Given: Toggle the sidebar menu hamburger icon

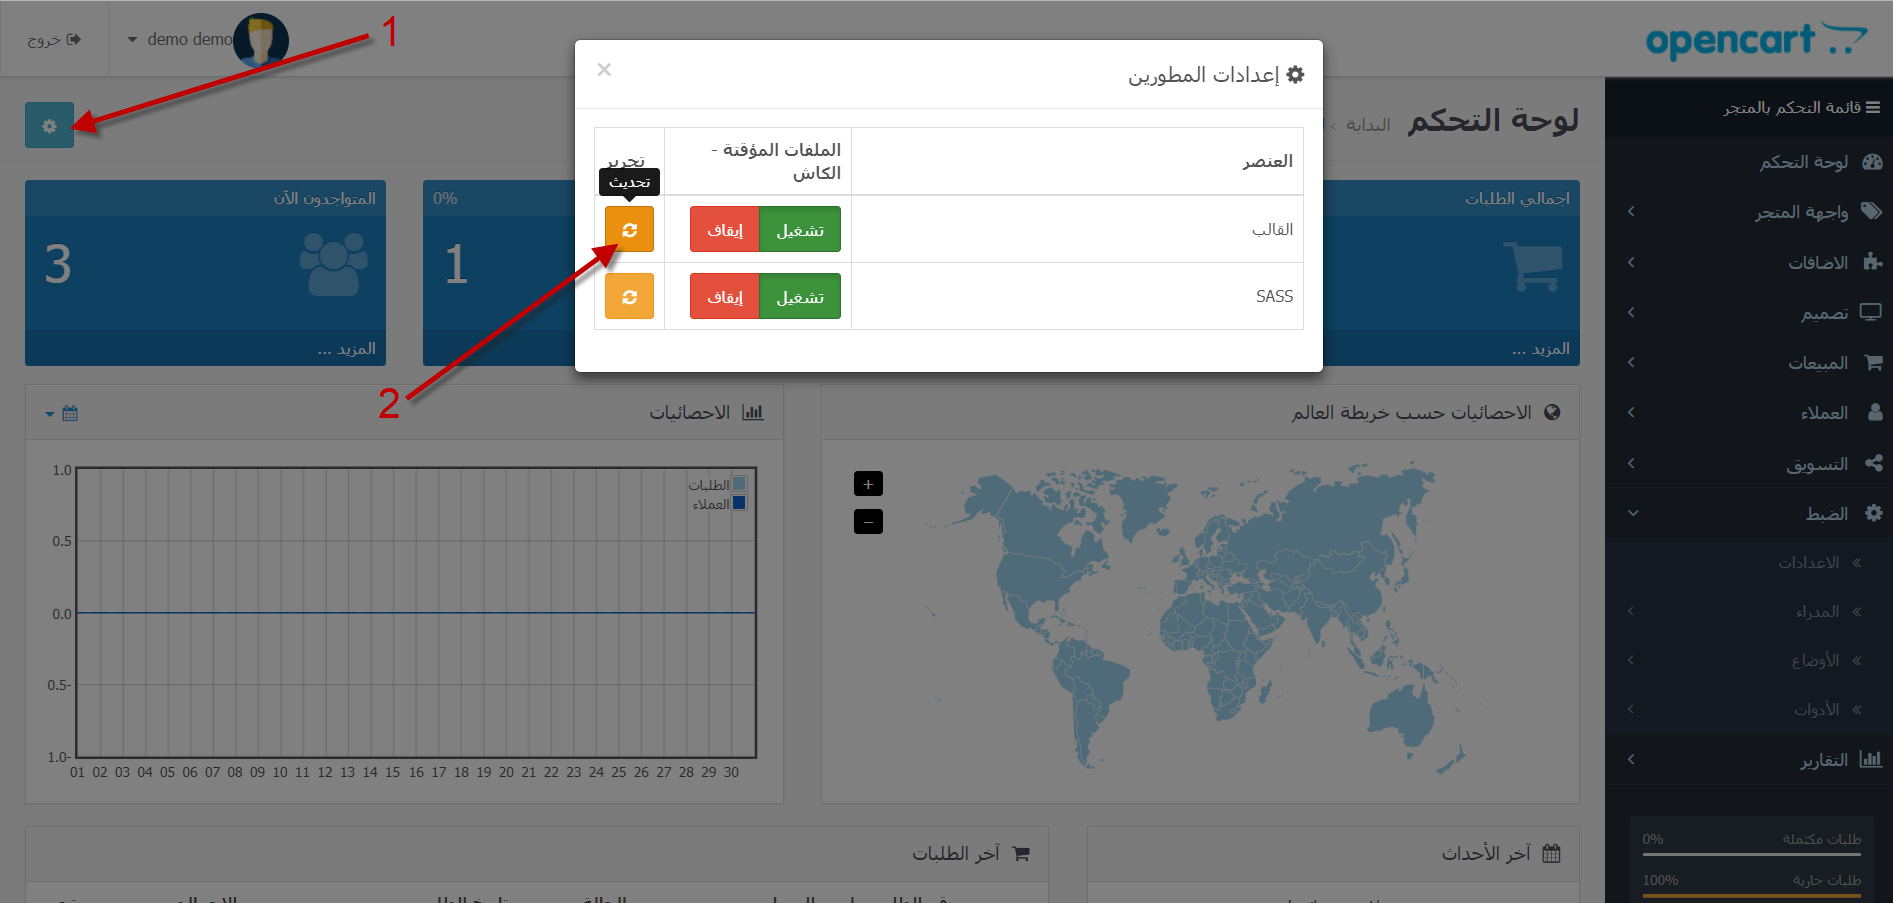Looking at the screenshot, I should pos(1873,107).
